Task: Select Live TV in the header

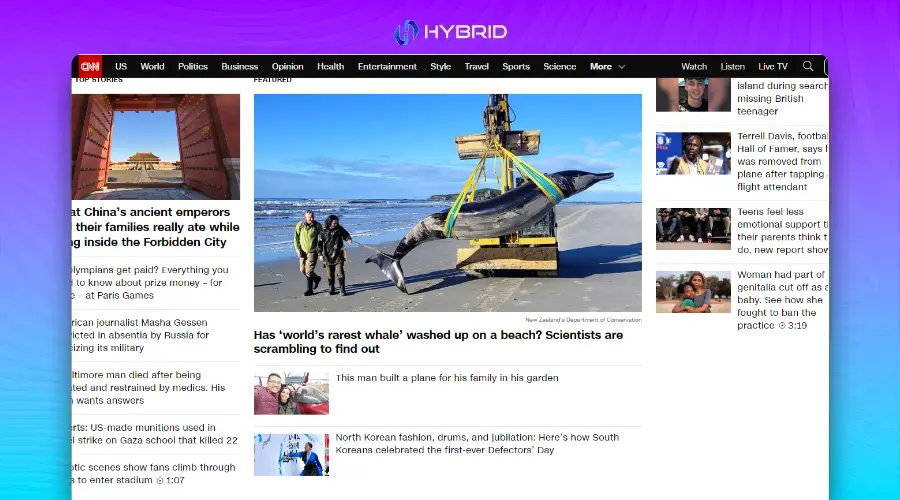Action: 773,67
